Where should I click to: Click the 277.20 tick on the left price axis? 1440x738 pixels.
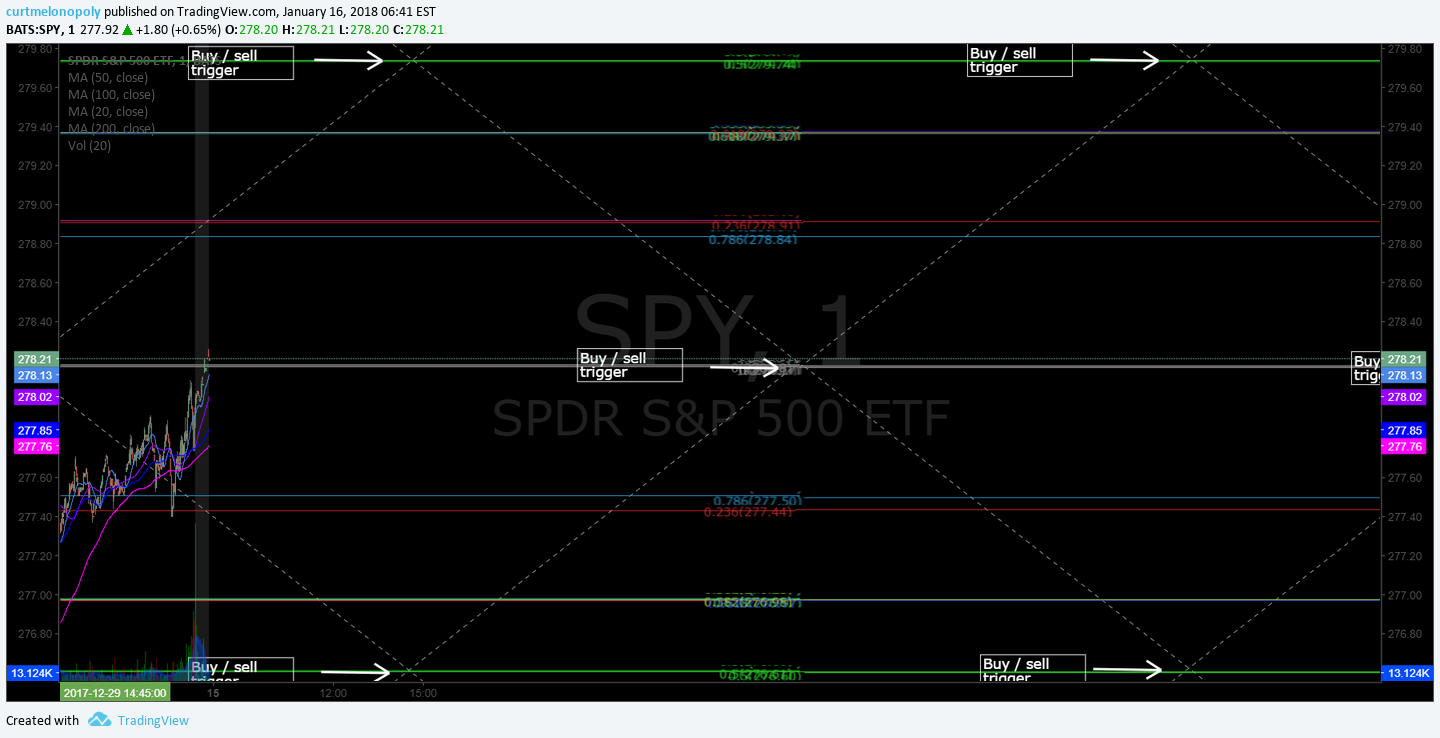tap(37, 556)
